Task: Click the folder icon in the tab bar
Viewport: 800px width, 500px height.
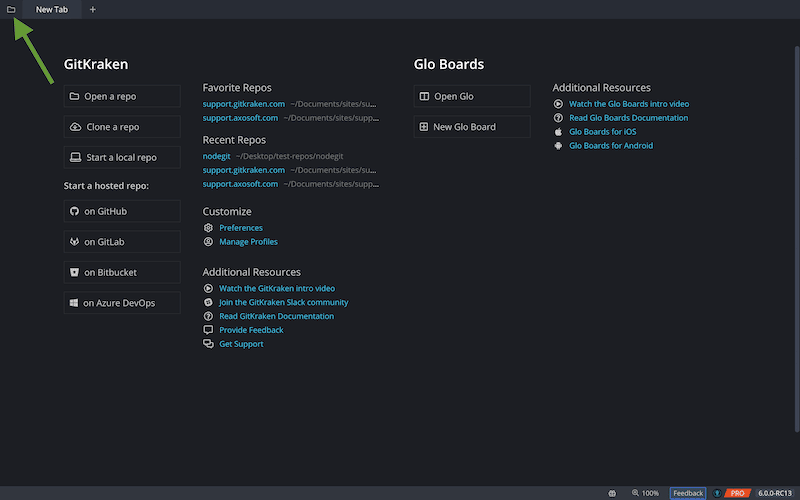Action: coord(11,9)
